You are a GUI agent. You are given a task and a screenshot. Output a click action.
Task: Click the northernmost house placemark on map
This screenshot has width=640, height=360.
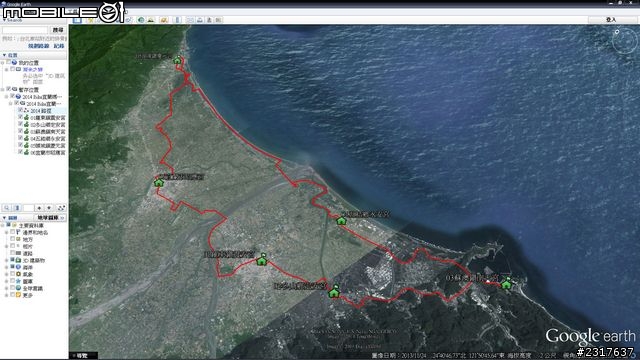point(177,60)
